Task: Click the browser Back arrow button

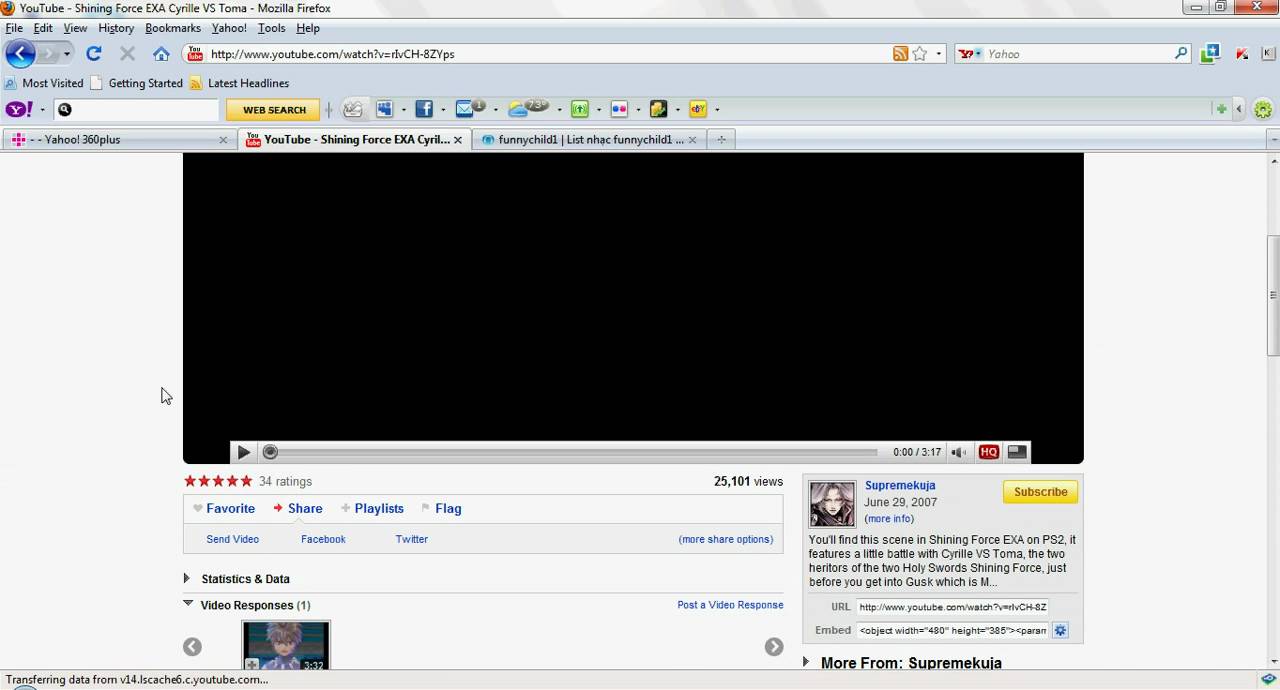Action: (x=20, y=54)
